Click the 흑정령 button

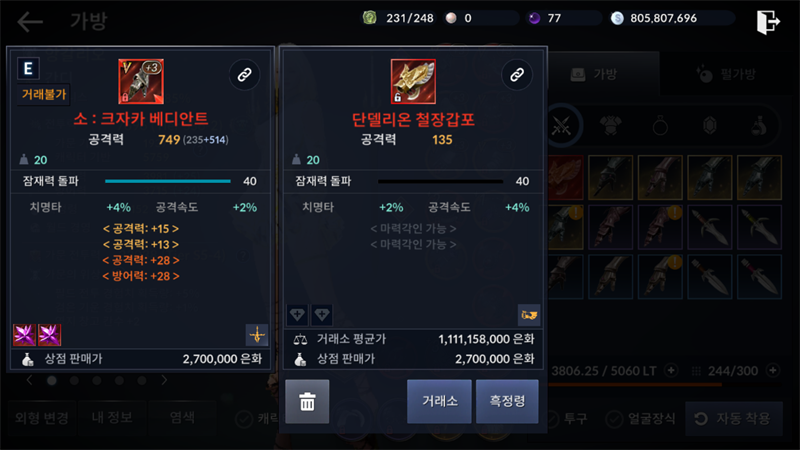pyautogui.click(x=507, y=402)
